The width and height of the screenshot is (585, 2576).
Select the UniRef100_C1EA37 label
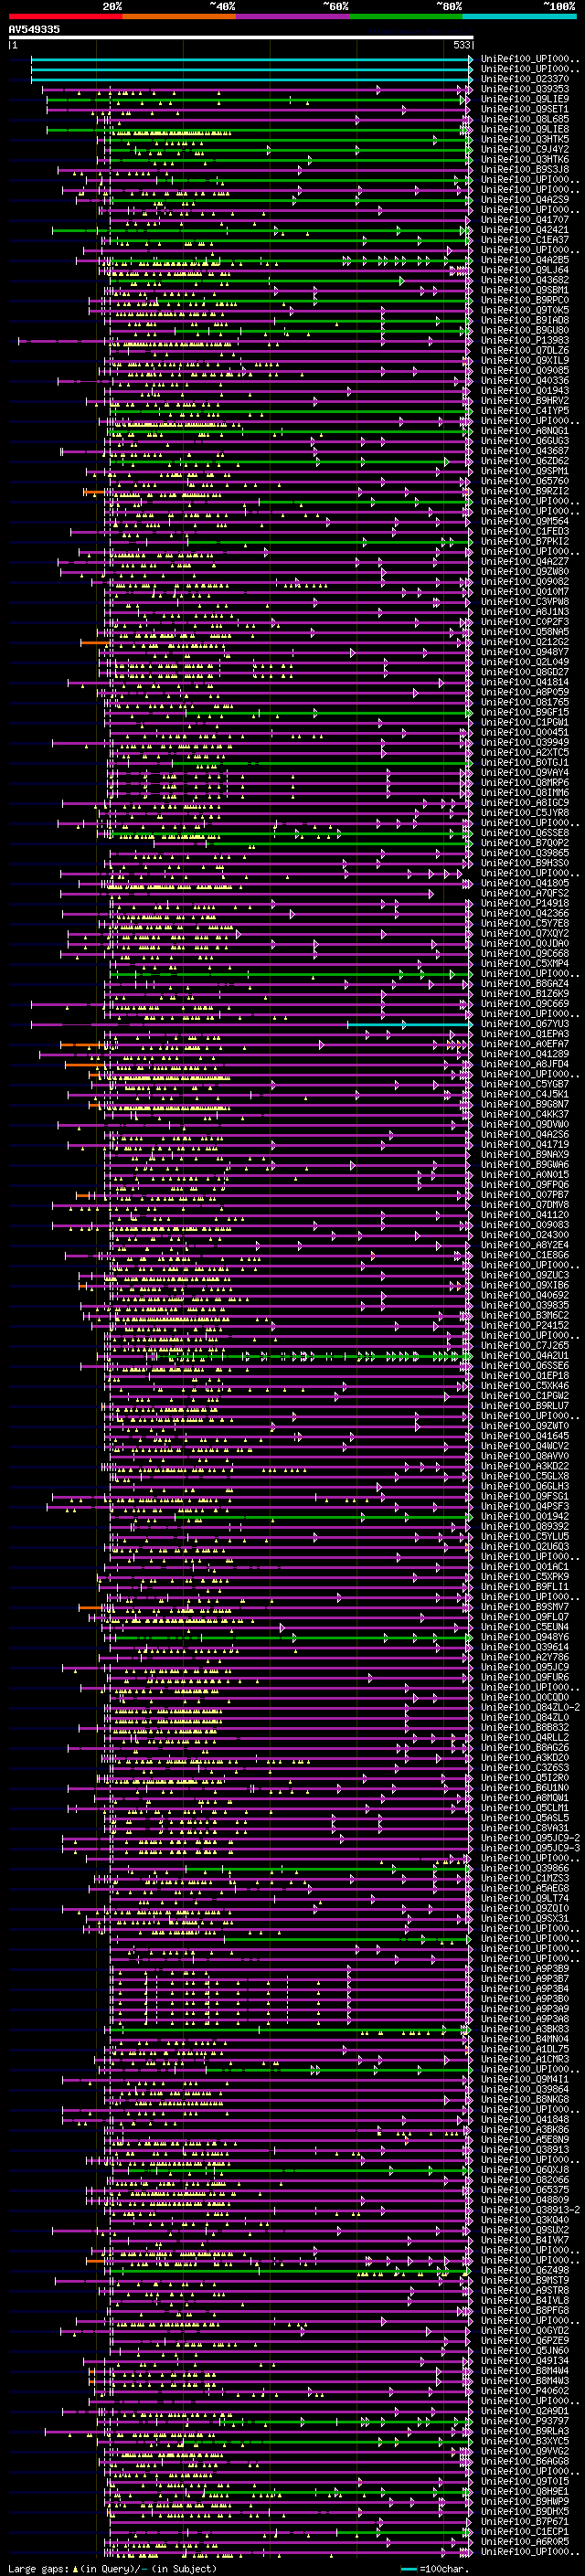tap(525, 240)
